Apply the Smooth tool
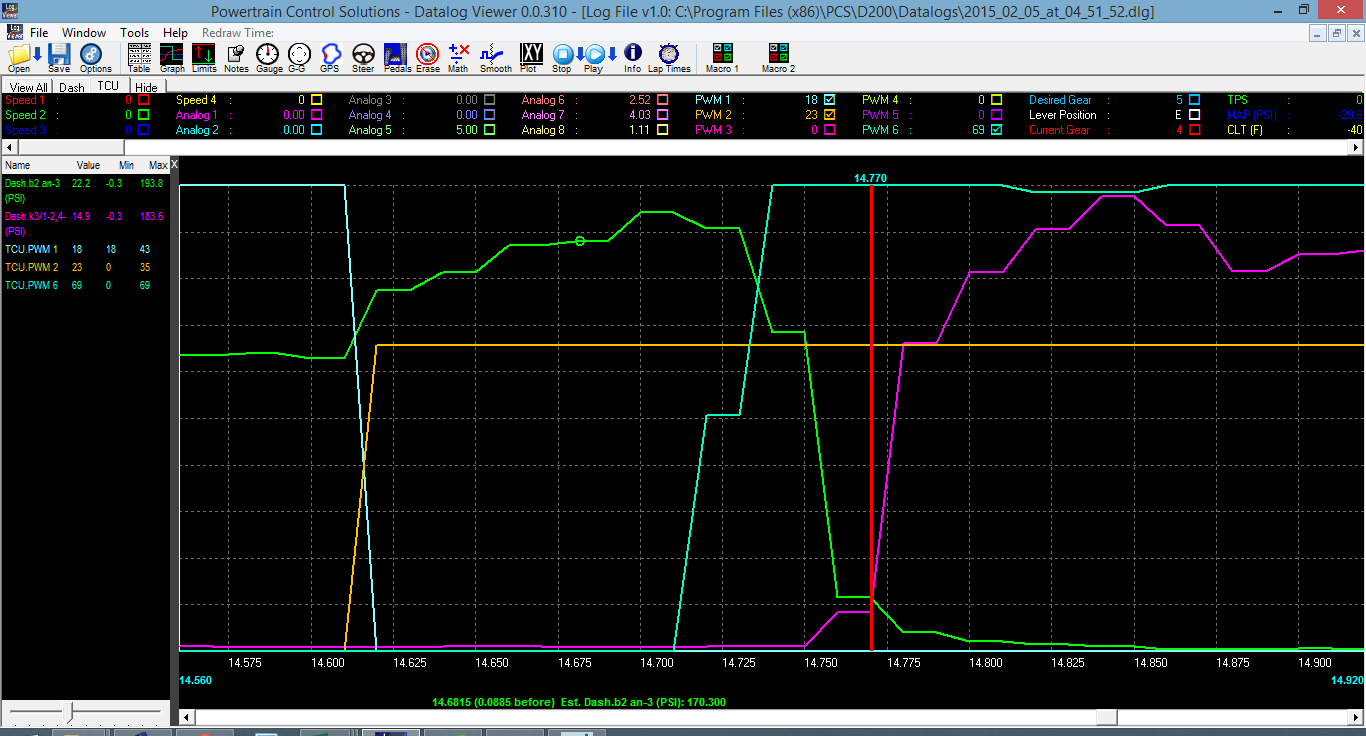Viewport: 1366px width, 736px height. 495,56
